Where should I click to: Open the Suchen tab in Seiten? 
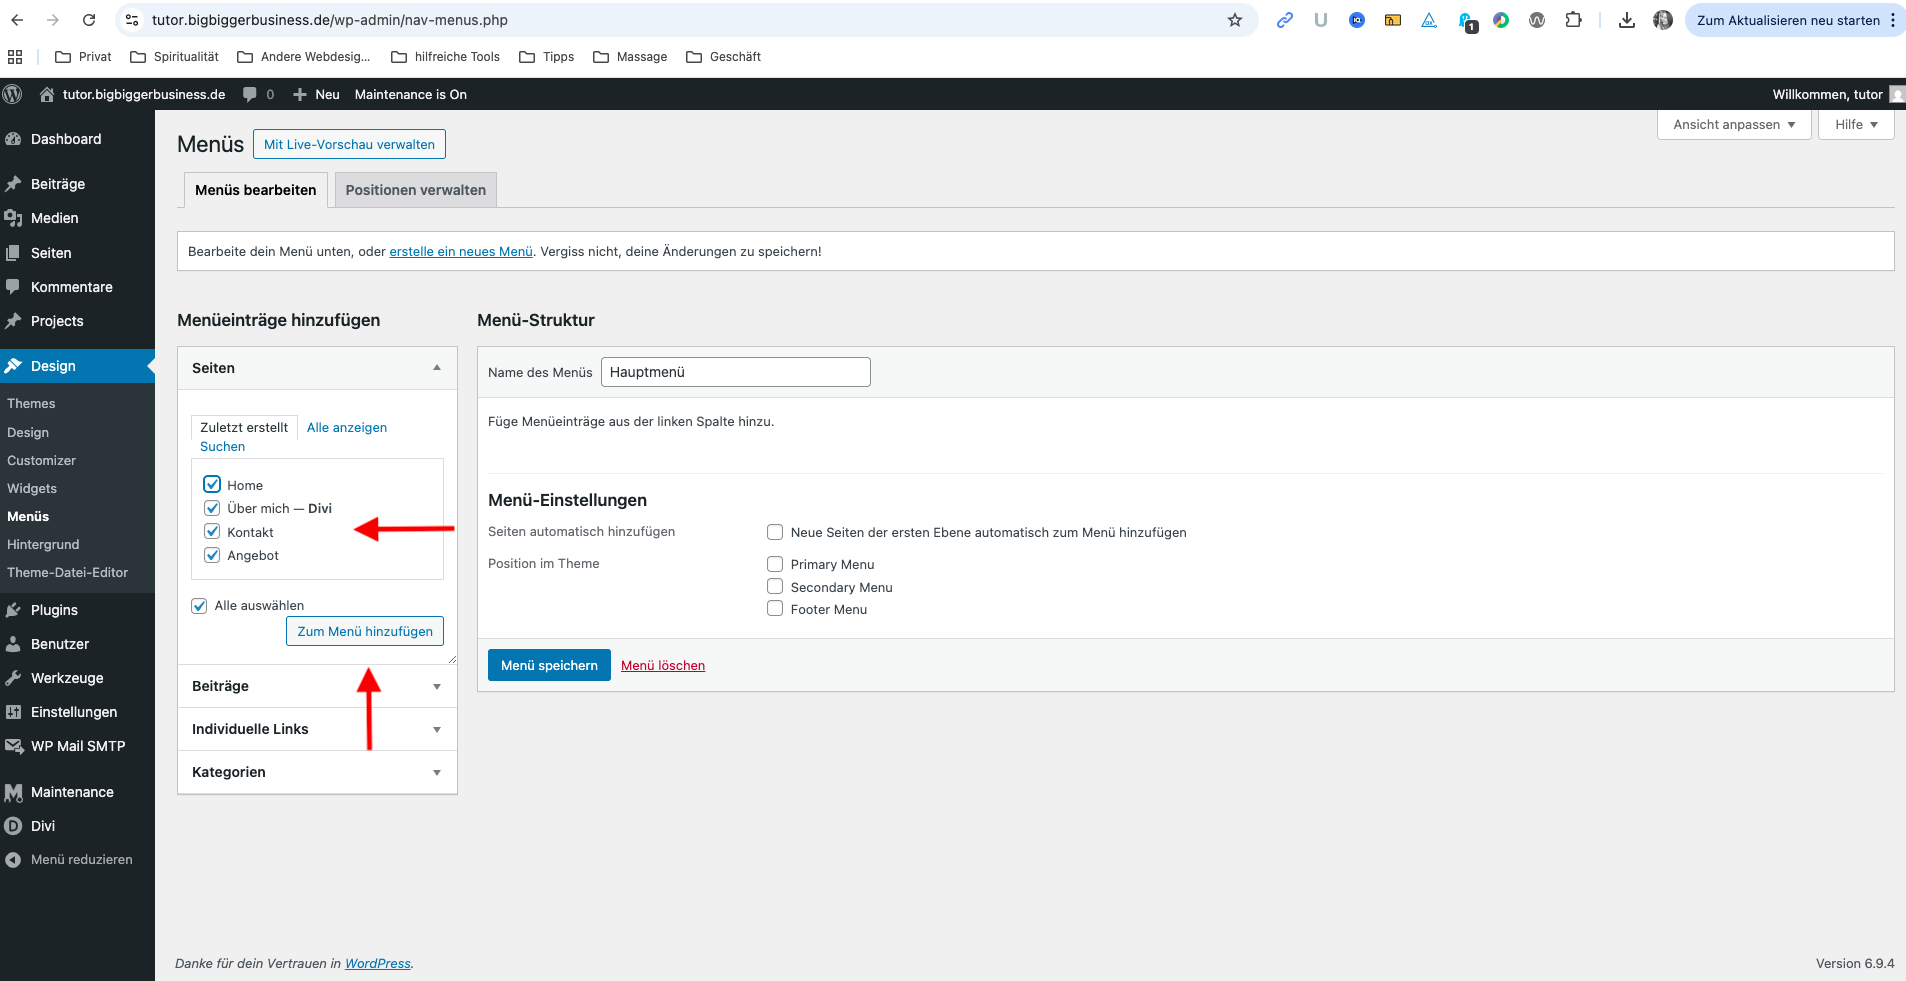click(222, 447)
